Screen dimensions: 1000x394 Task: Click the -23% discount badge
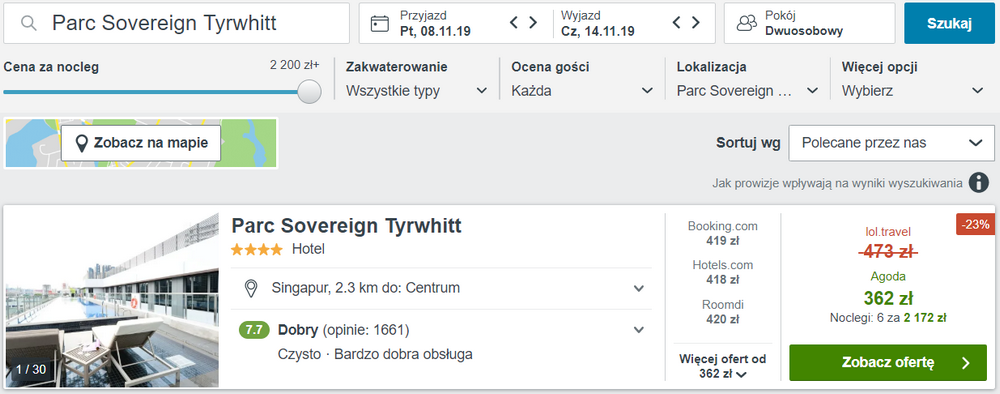[x=976, y=224]
